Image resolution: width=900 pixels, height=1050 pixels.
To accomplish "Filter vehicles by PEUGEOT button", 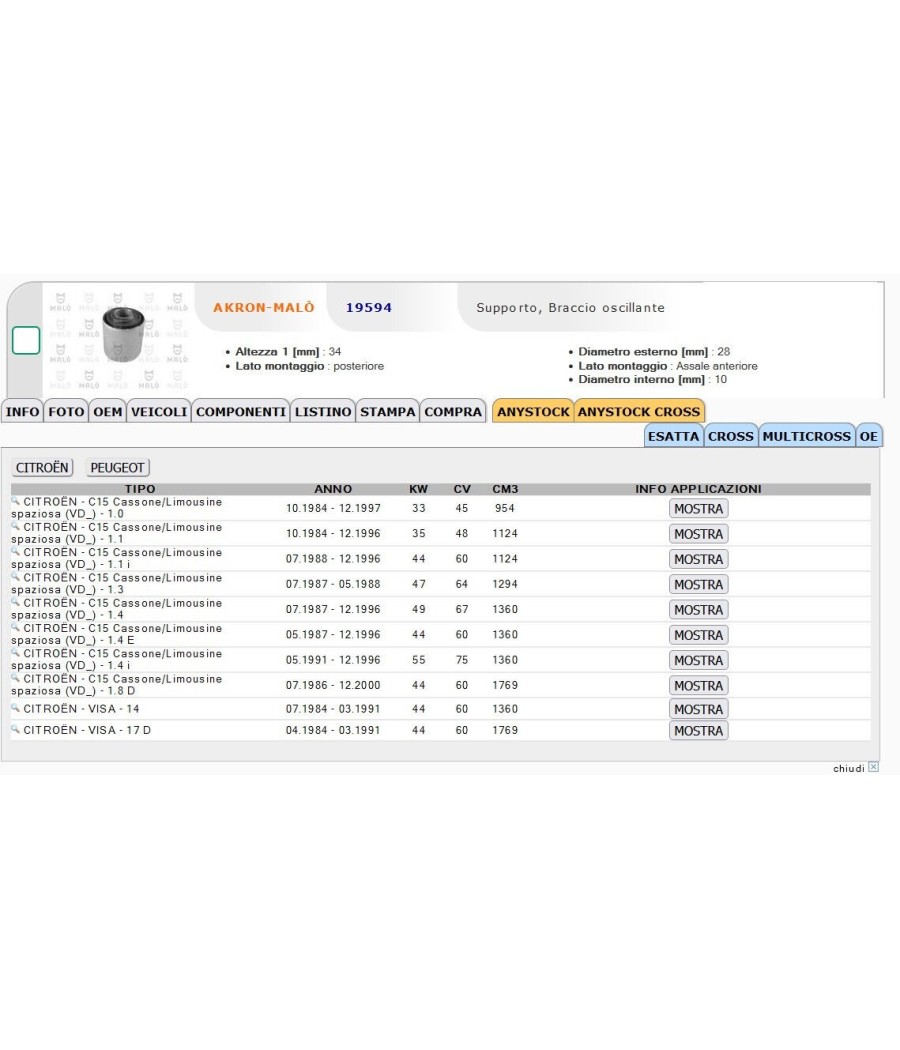I will [x=117, y=467].
